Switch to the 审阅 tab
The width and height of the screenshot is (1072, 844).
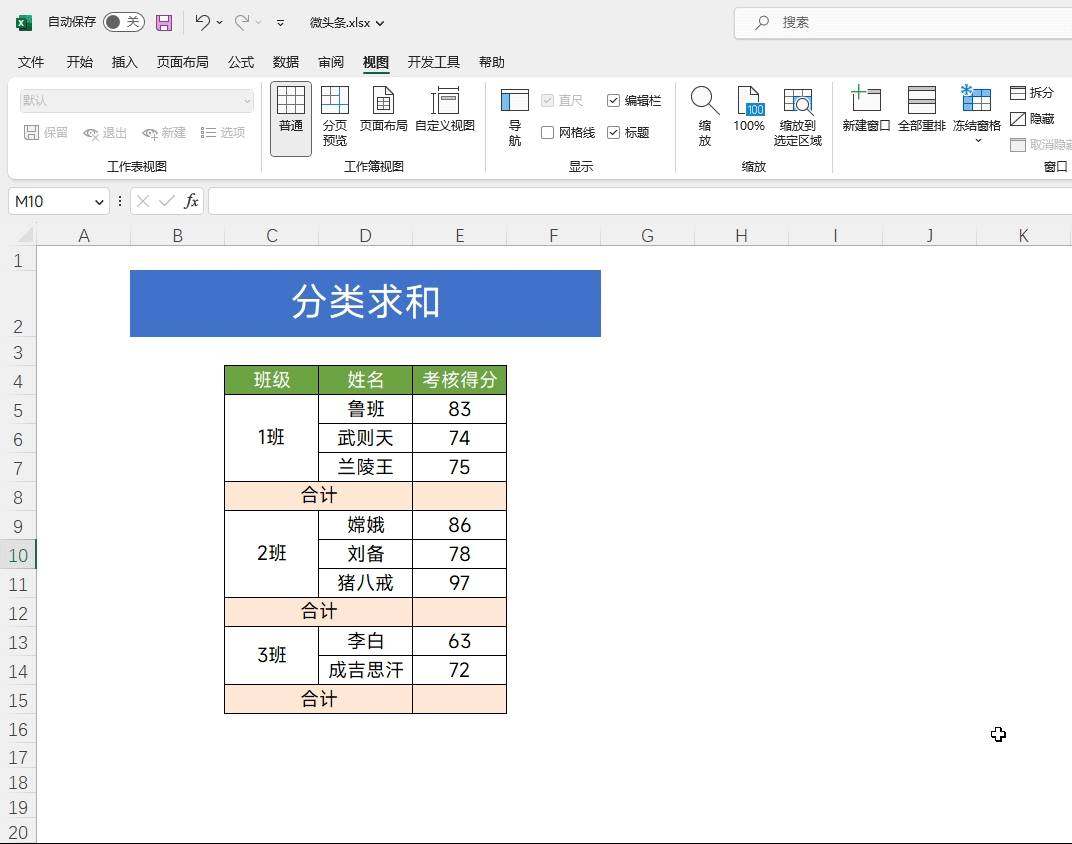[331, 62]
